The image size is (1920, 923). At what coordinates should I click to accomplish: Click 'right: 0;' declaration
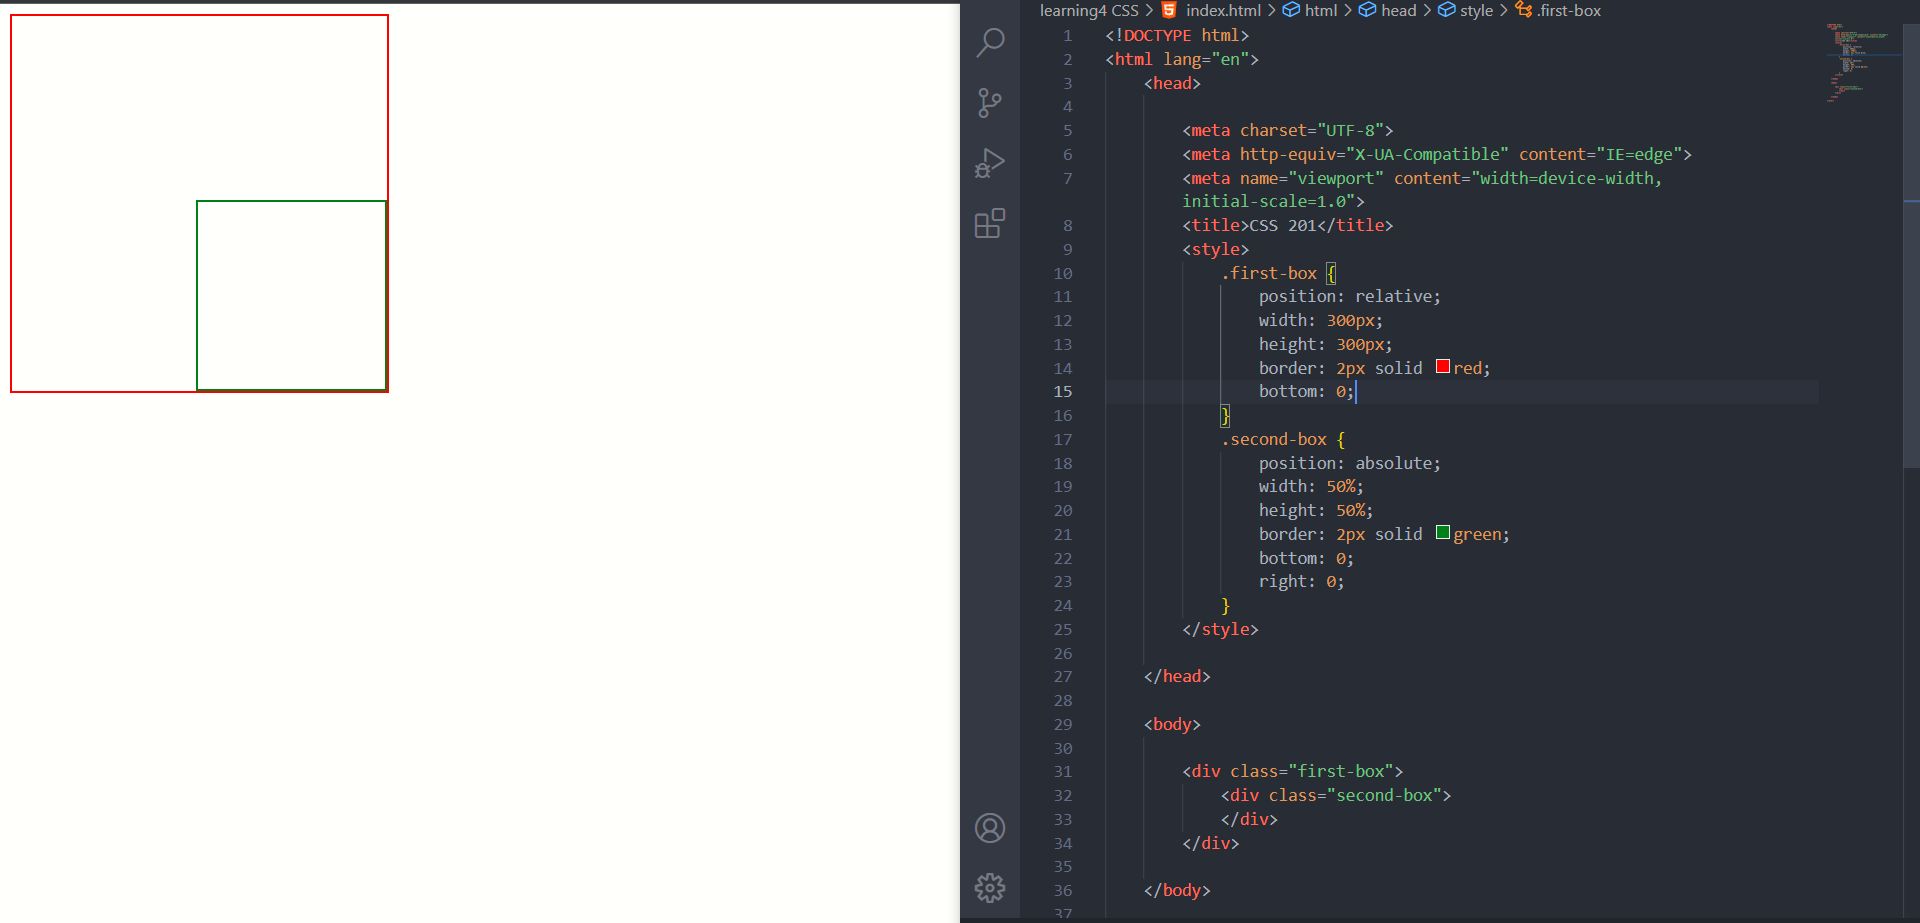pyautogui.click(x=1302, y=582)
